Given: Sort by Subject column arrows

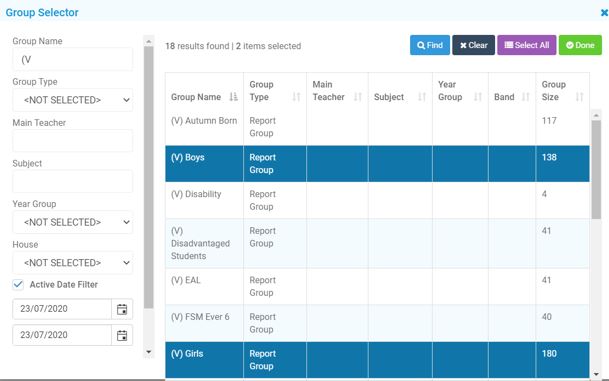Looking at the screenshot, I should [422, 97].
